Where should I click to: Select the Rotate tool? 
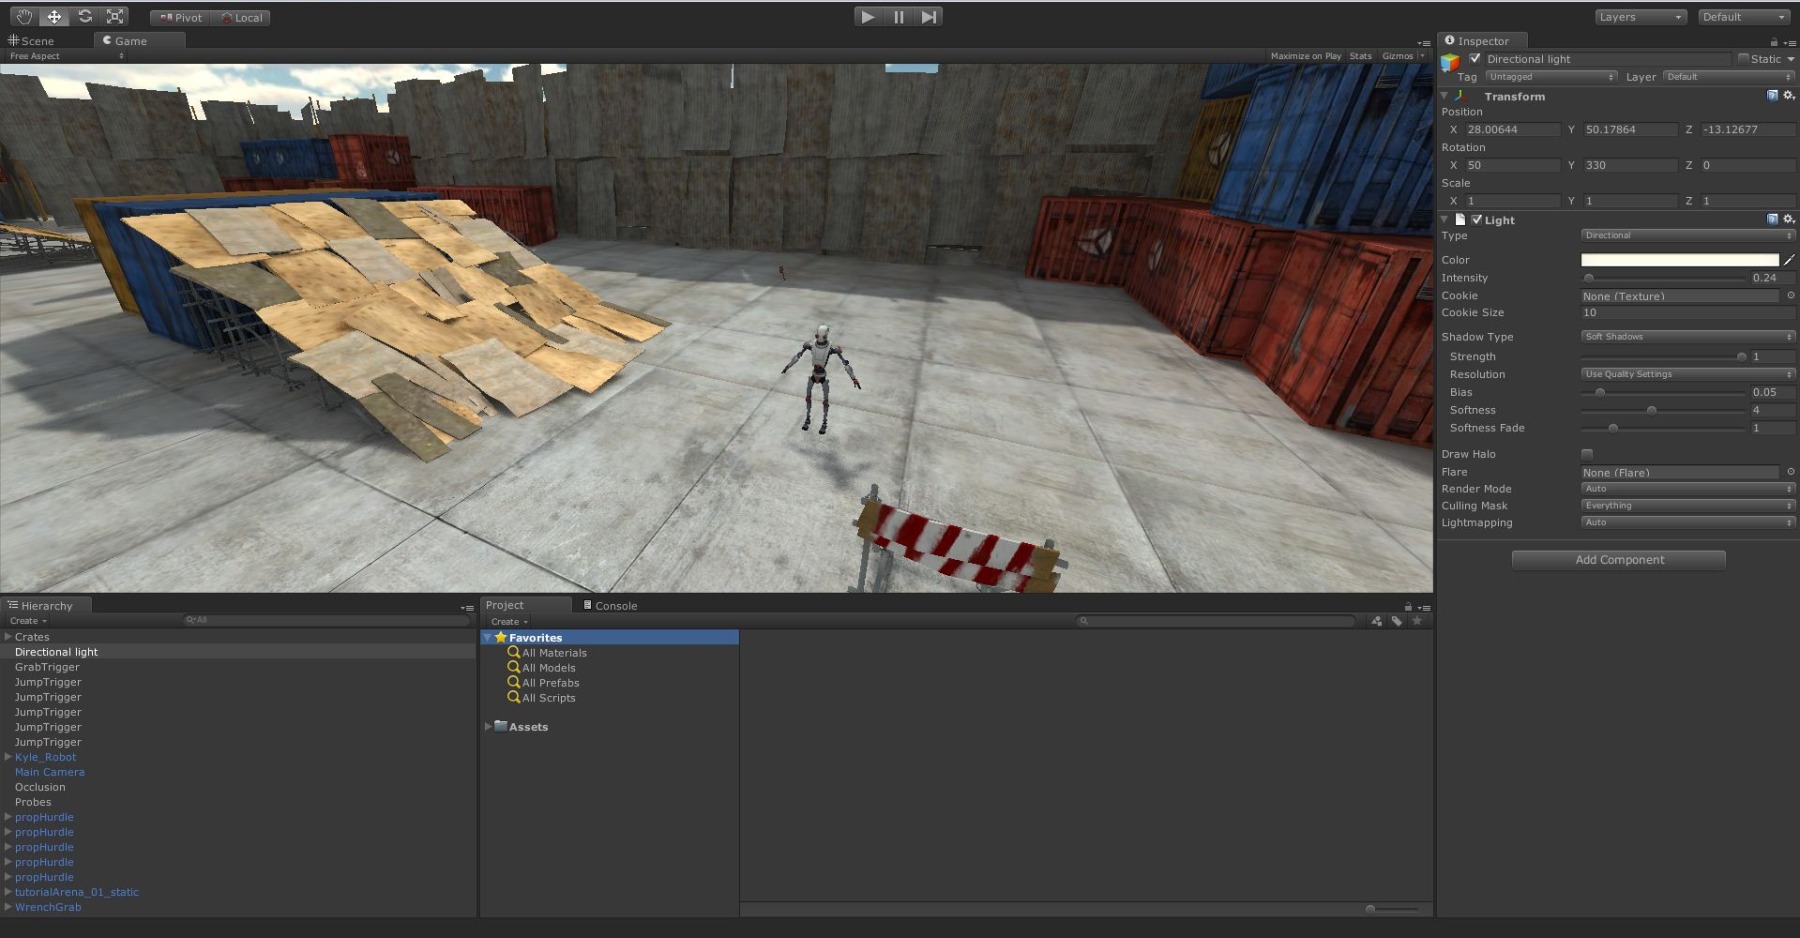pos(85,17)
